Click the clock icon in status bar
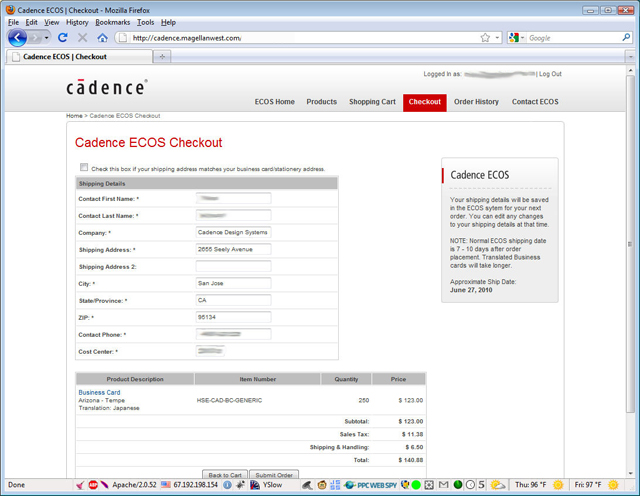640x496 pixels. tap(470, 485)
